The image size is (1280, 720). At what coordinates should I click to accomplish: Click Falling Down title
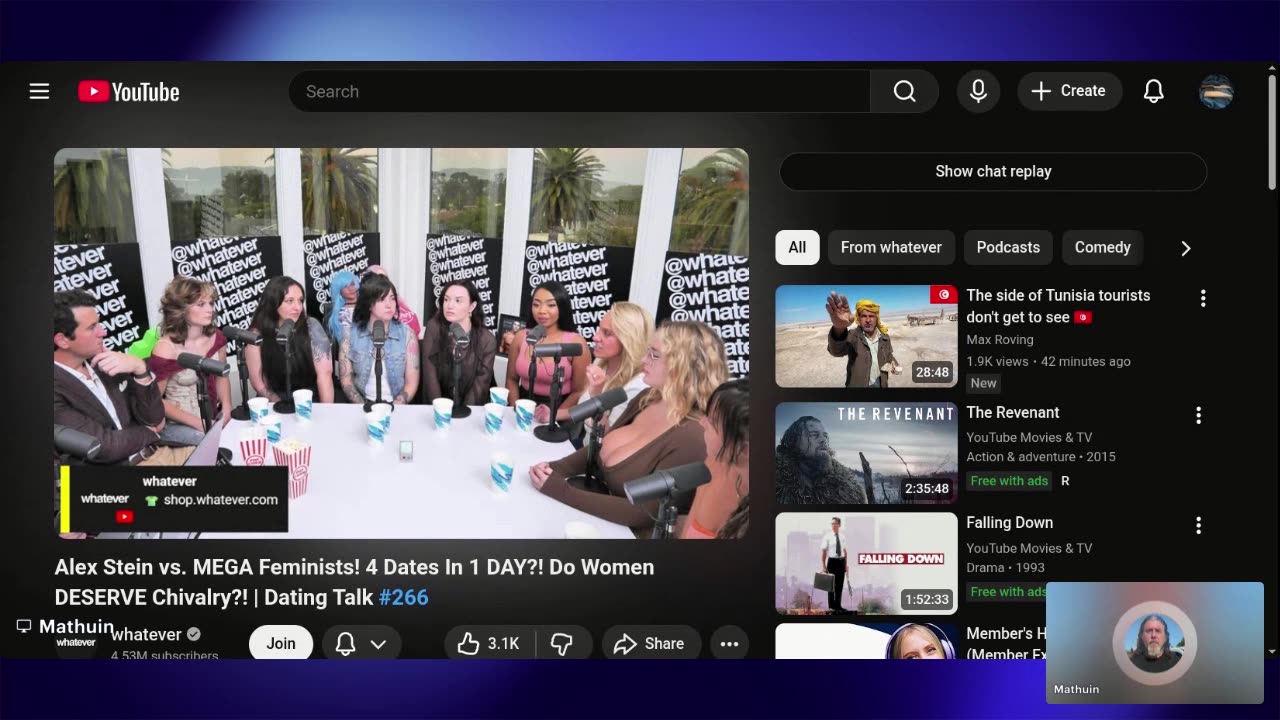pyautogui.click(x=1009, y=522)
